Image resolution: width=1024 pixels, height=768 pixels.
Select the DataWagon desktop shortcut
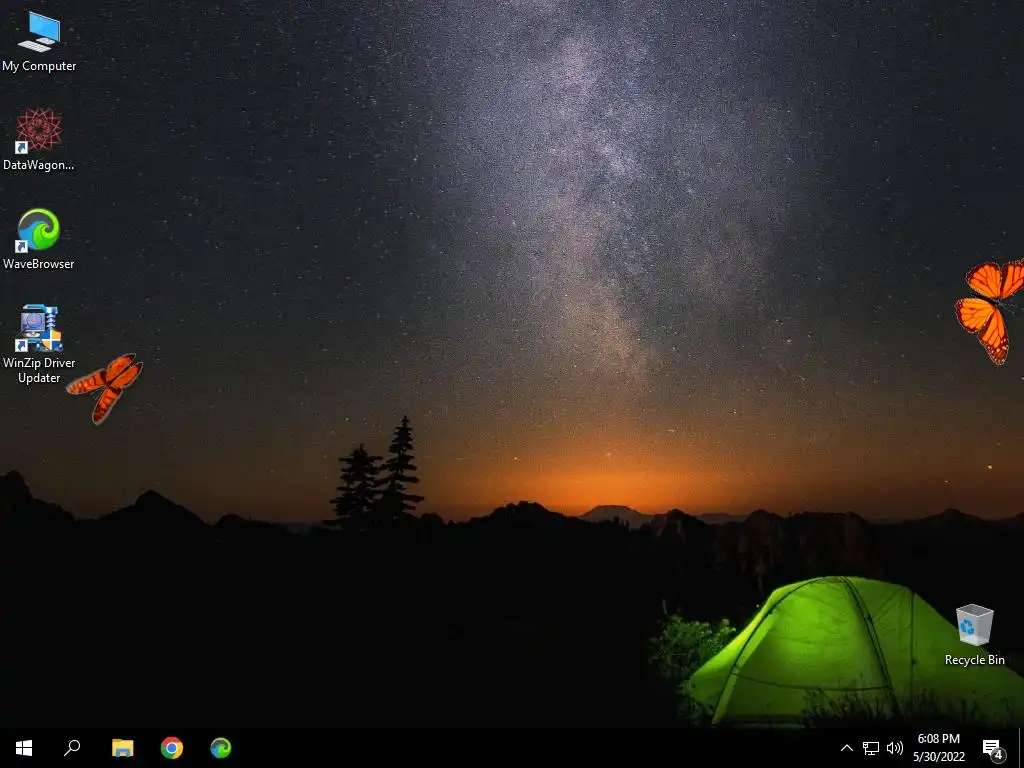click(x=39, y=140)
